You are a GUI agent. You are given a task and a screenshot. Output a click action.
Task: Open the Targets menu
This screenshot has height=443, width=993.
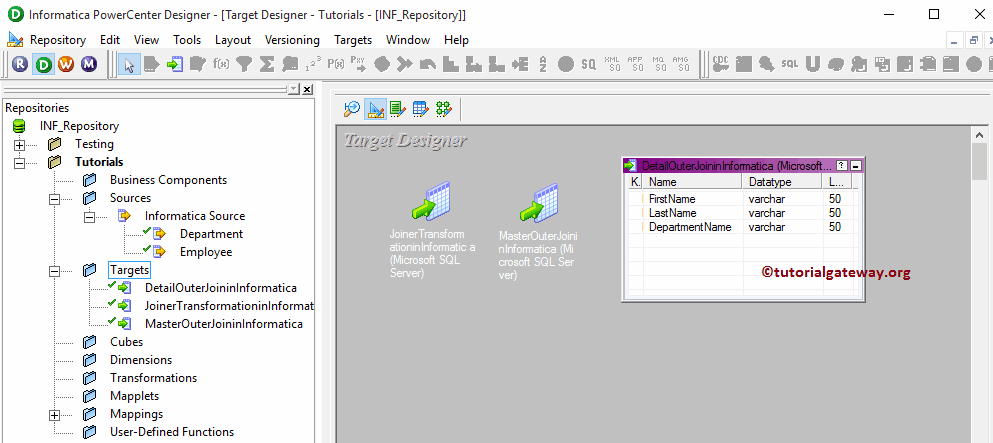(x=353, y=40)
